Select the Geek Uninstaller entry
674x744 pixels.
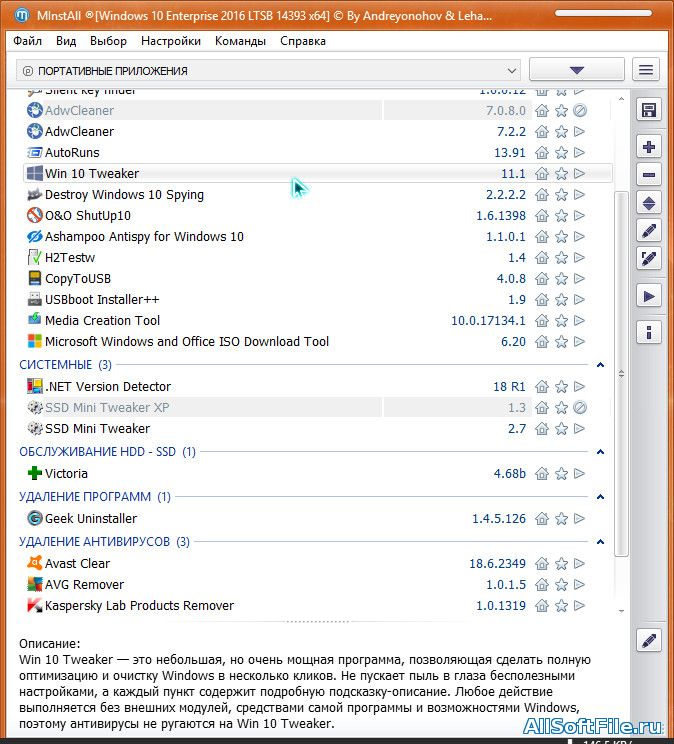[x=91, y=519]
